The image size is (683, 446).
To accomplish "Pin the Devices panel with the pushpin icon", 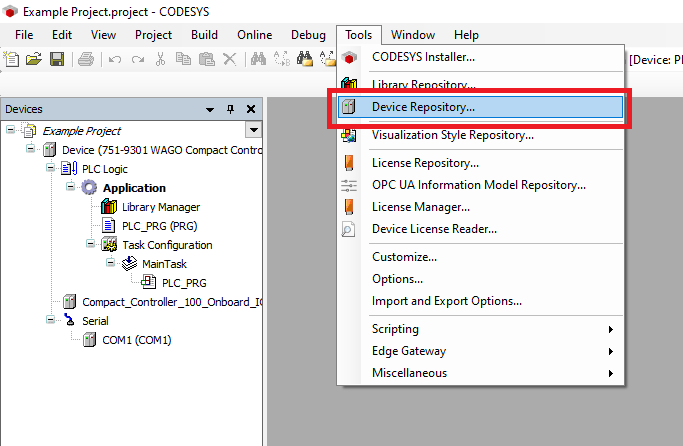I will [x=230, y=109].
